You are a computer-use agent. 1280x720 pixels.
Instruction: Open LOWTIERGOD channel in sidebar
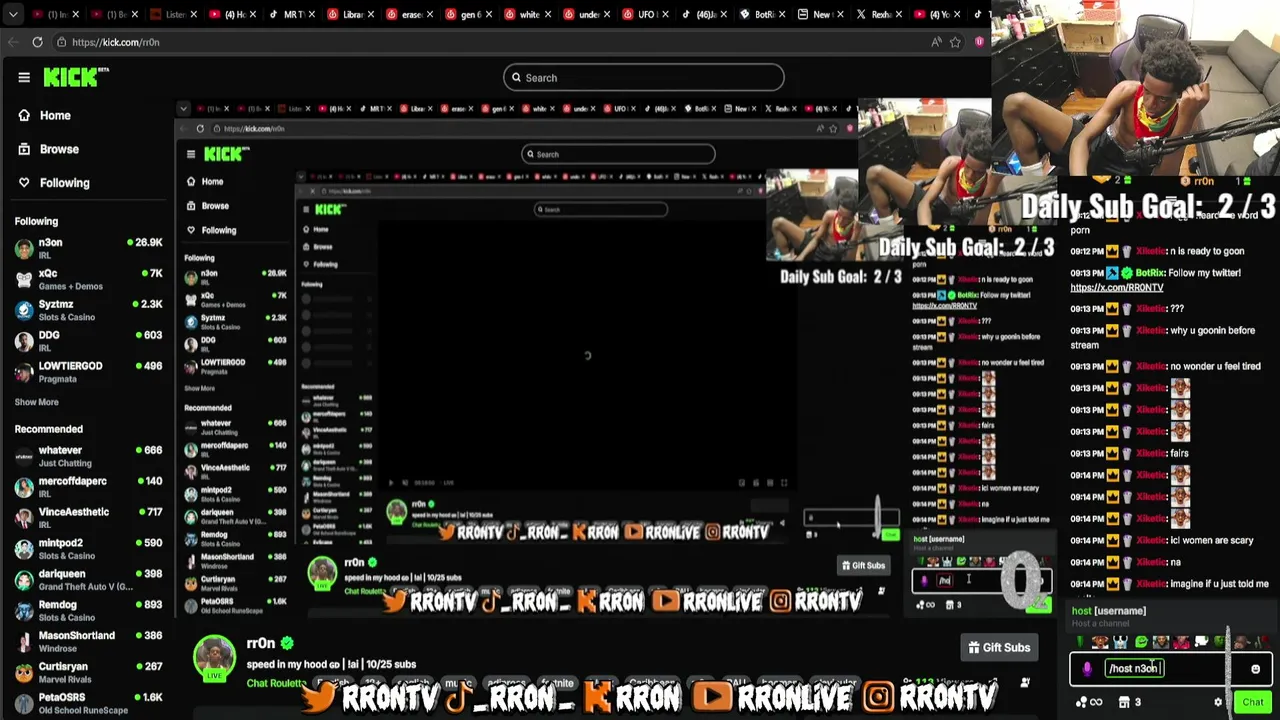click(88, 372)
